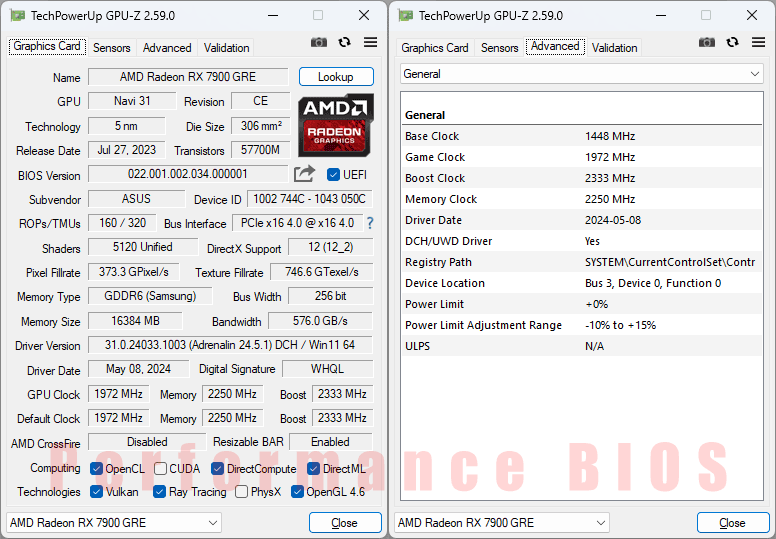Screen dimensions: 776x539
Task: Click GPU-Z app icon in right title bar
Action: click(405, 16)
